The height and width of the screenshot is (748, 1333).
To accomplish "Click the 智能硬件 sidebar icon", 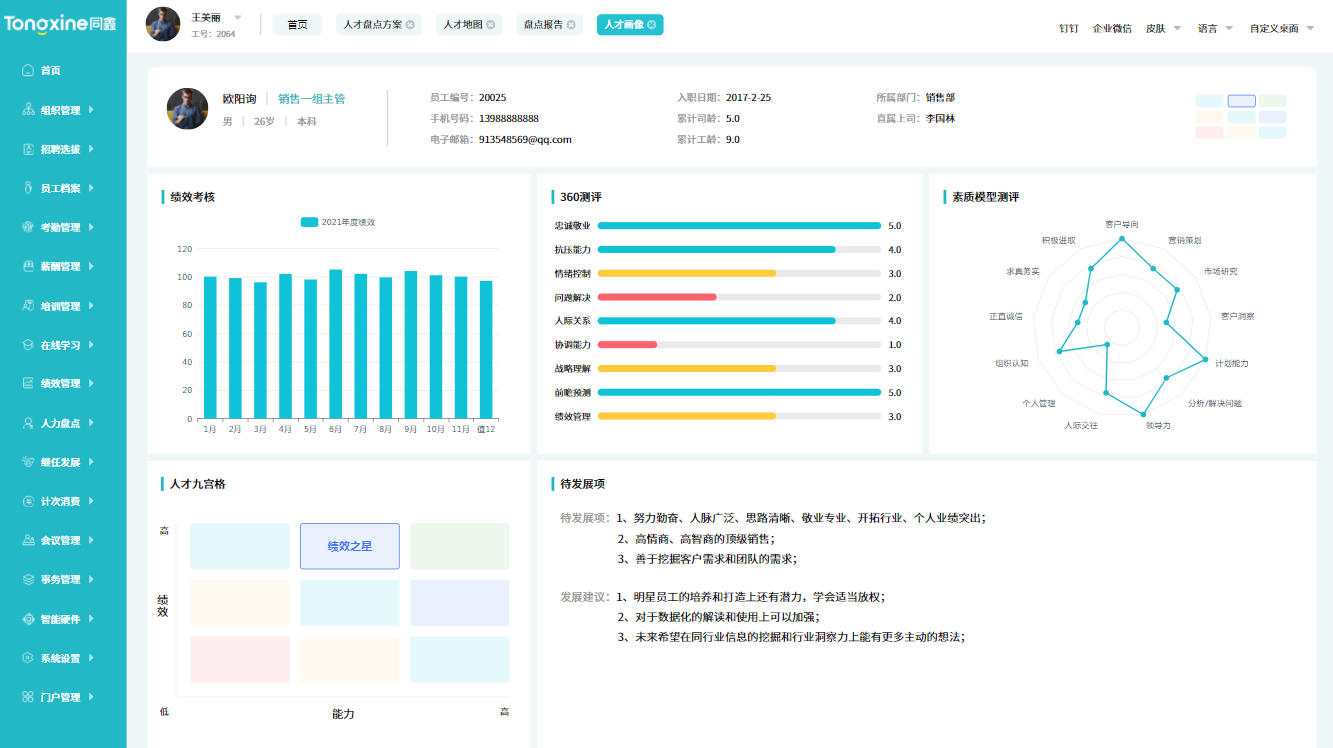I will click(25, 618).
